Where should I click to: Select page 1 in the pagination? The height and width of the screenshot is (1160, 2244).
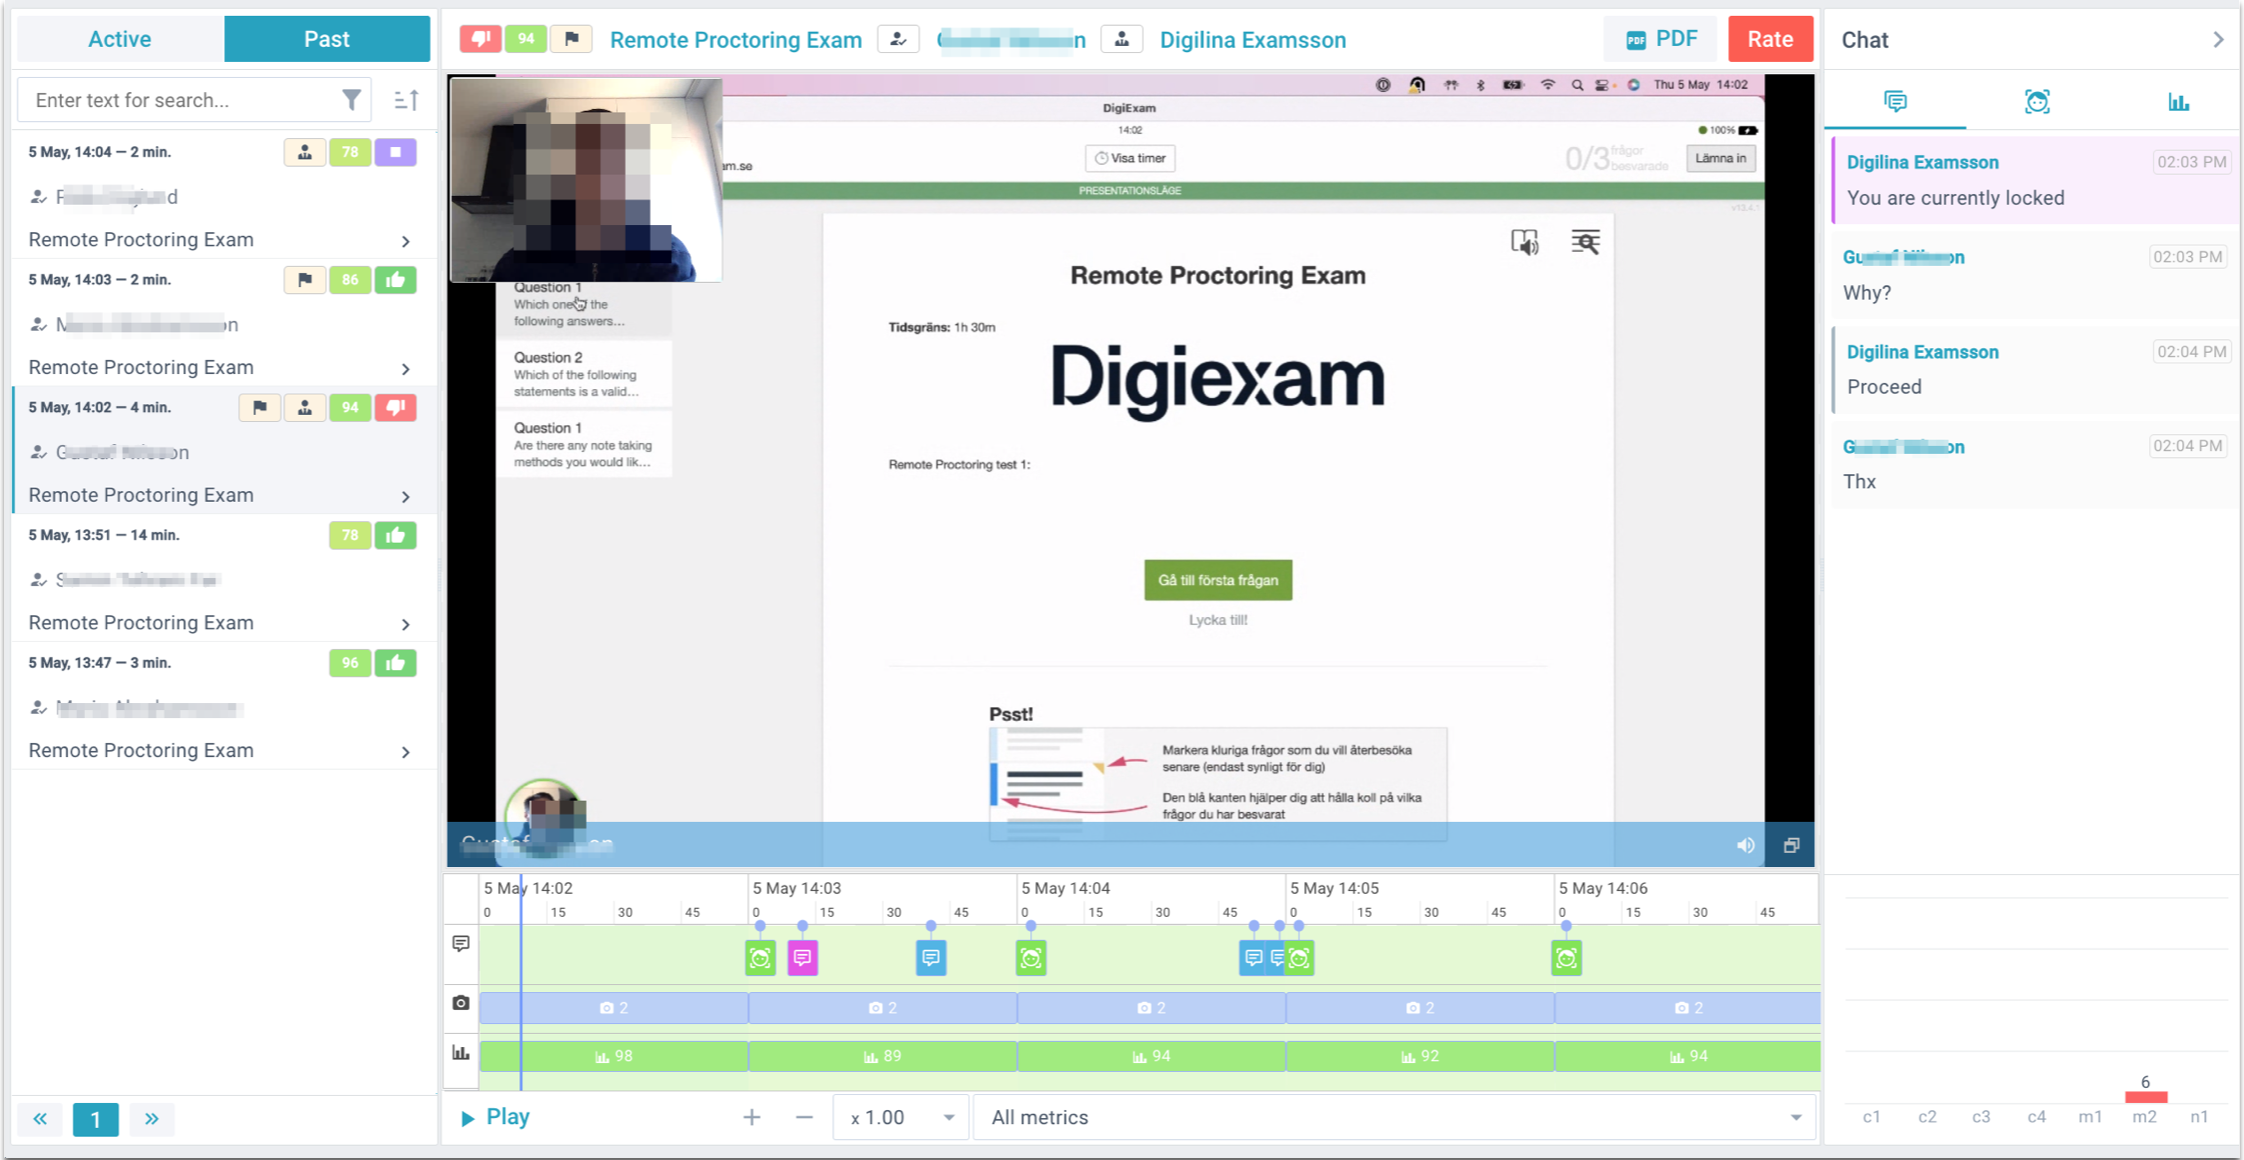click(96, 1119)
